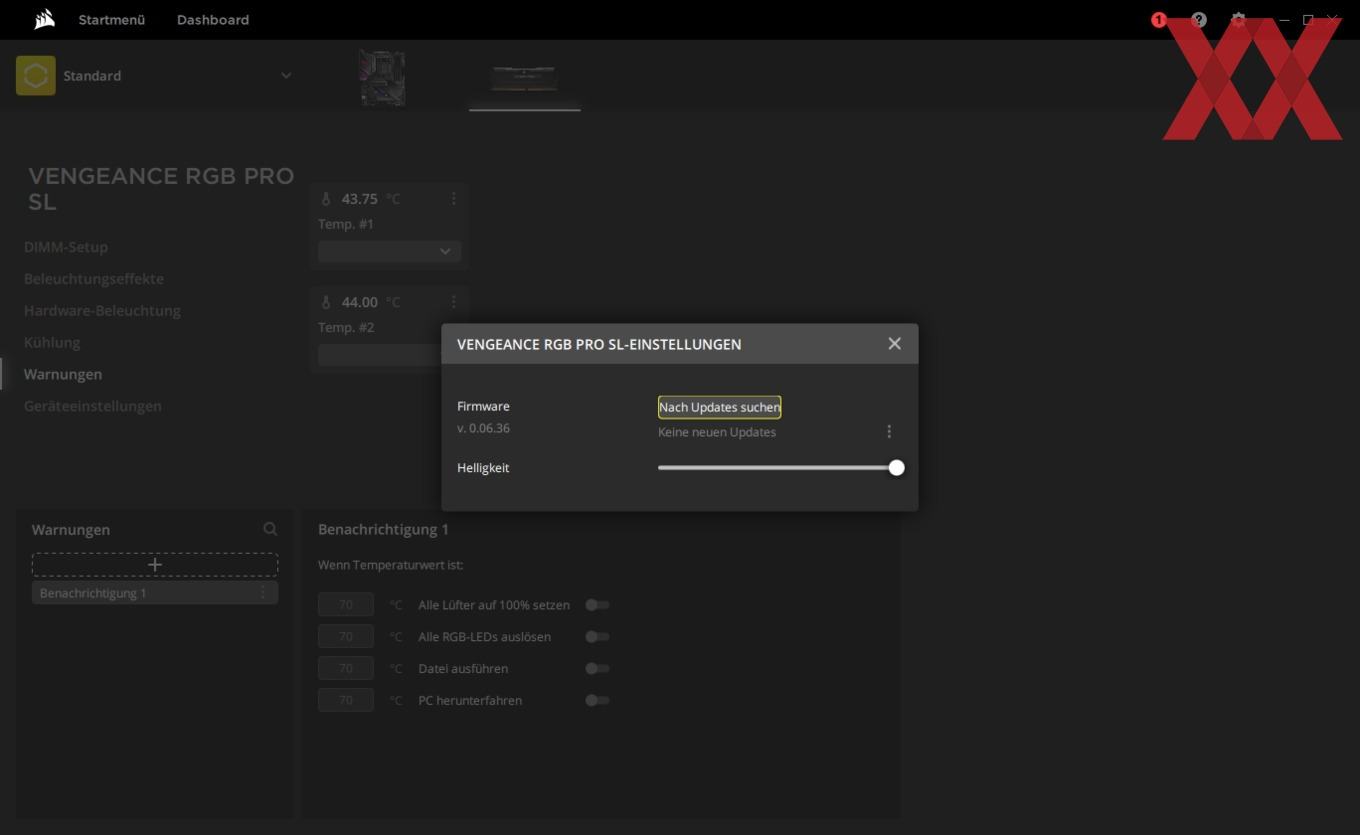Click thermometer icon of Temp. #1

[326, 199]
